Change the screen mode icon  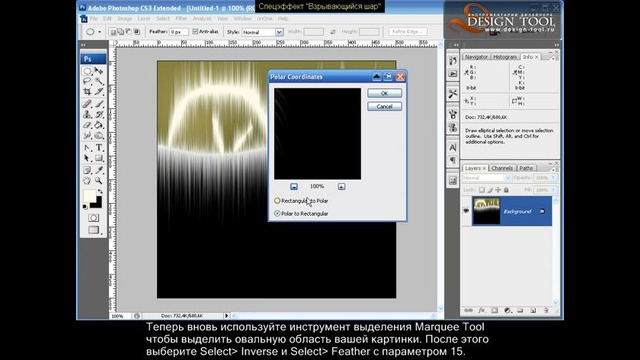coord(94,230)
